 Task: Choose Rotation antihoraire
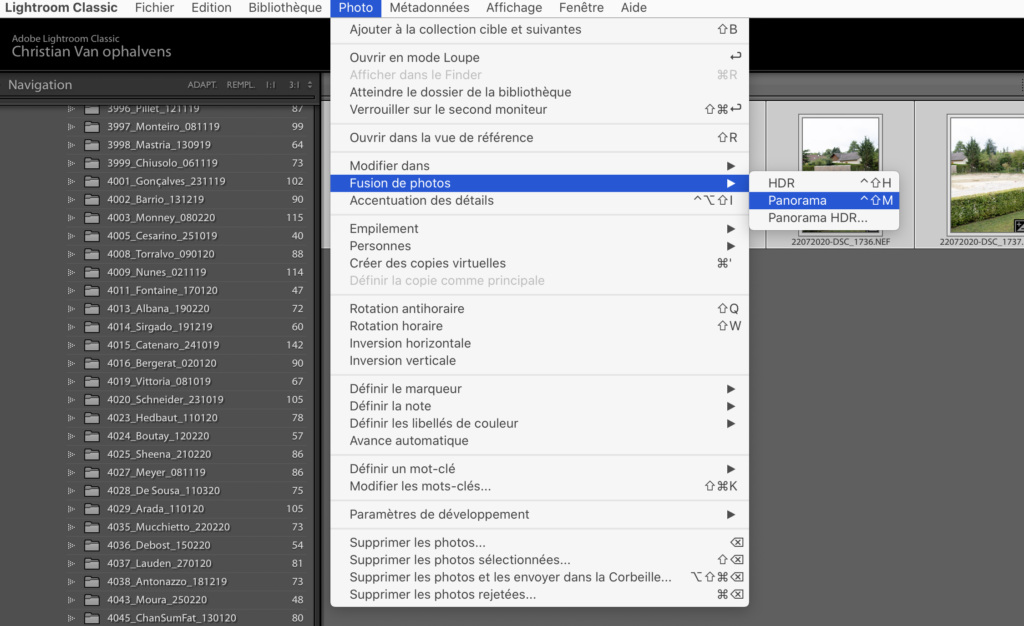click(539, 309)
